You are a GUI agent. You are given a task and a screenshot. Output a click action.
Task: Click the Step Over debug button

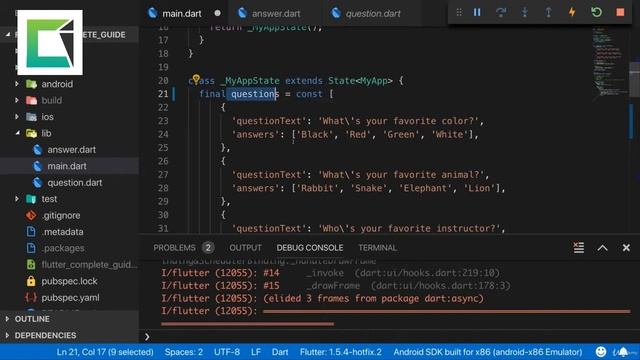[501, 13]
